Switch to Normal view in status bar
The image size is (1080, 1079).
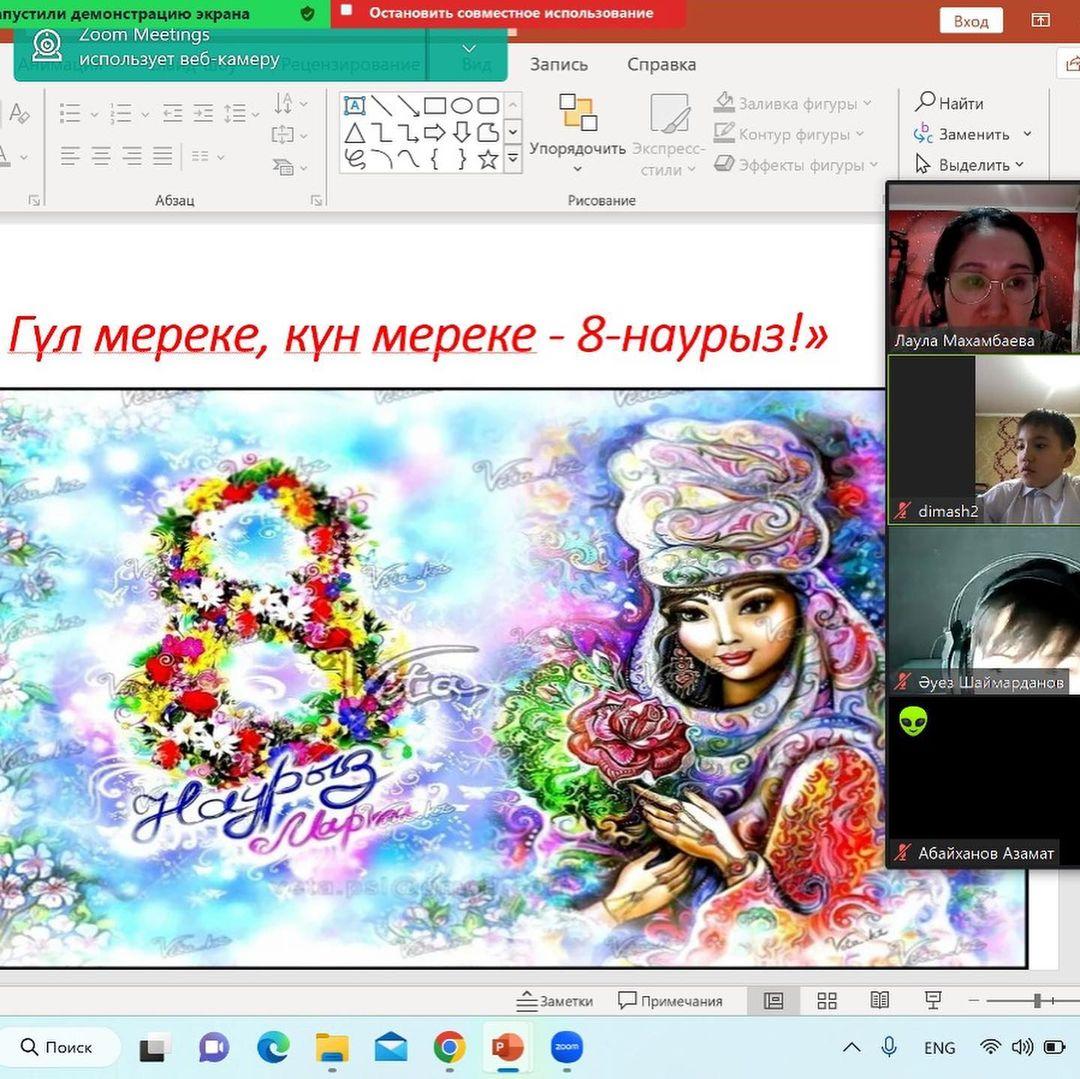click(x=773, y=1001)
